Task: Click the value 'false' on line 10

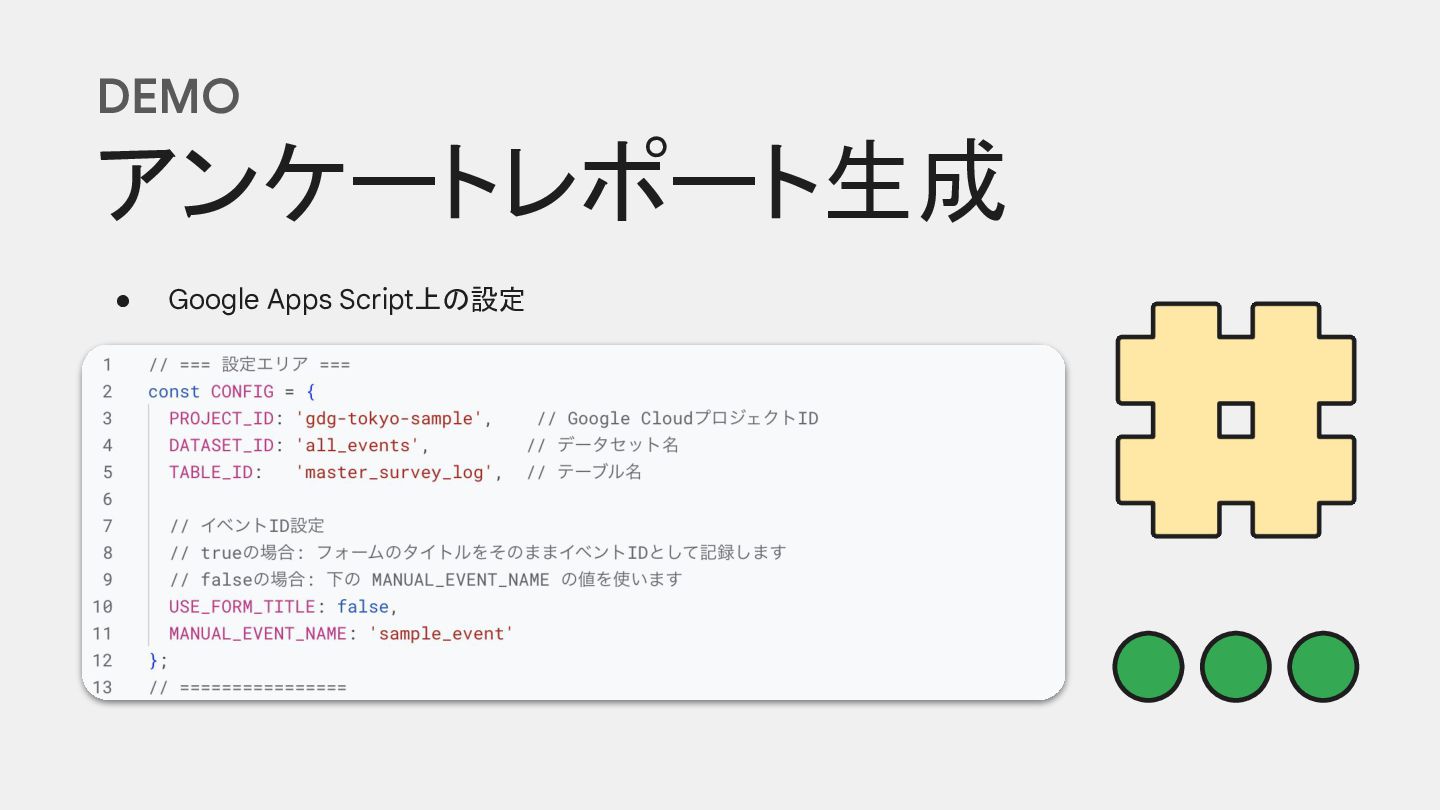Action: [x=363, y=607]
